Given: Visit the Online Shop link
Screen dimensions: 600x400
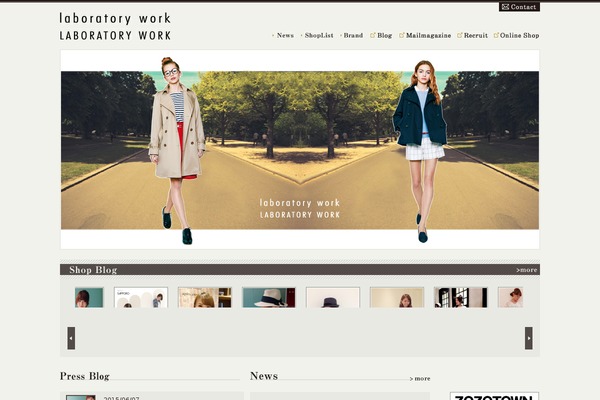Looking at the screenshot, I should (x=519, y=35).
